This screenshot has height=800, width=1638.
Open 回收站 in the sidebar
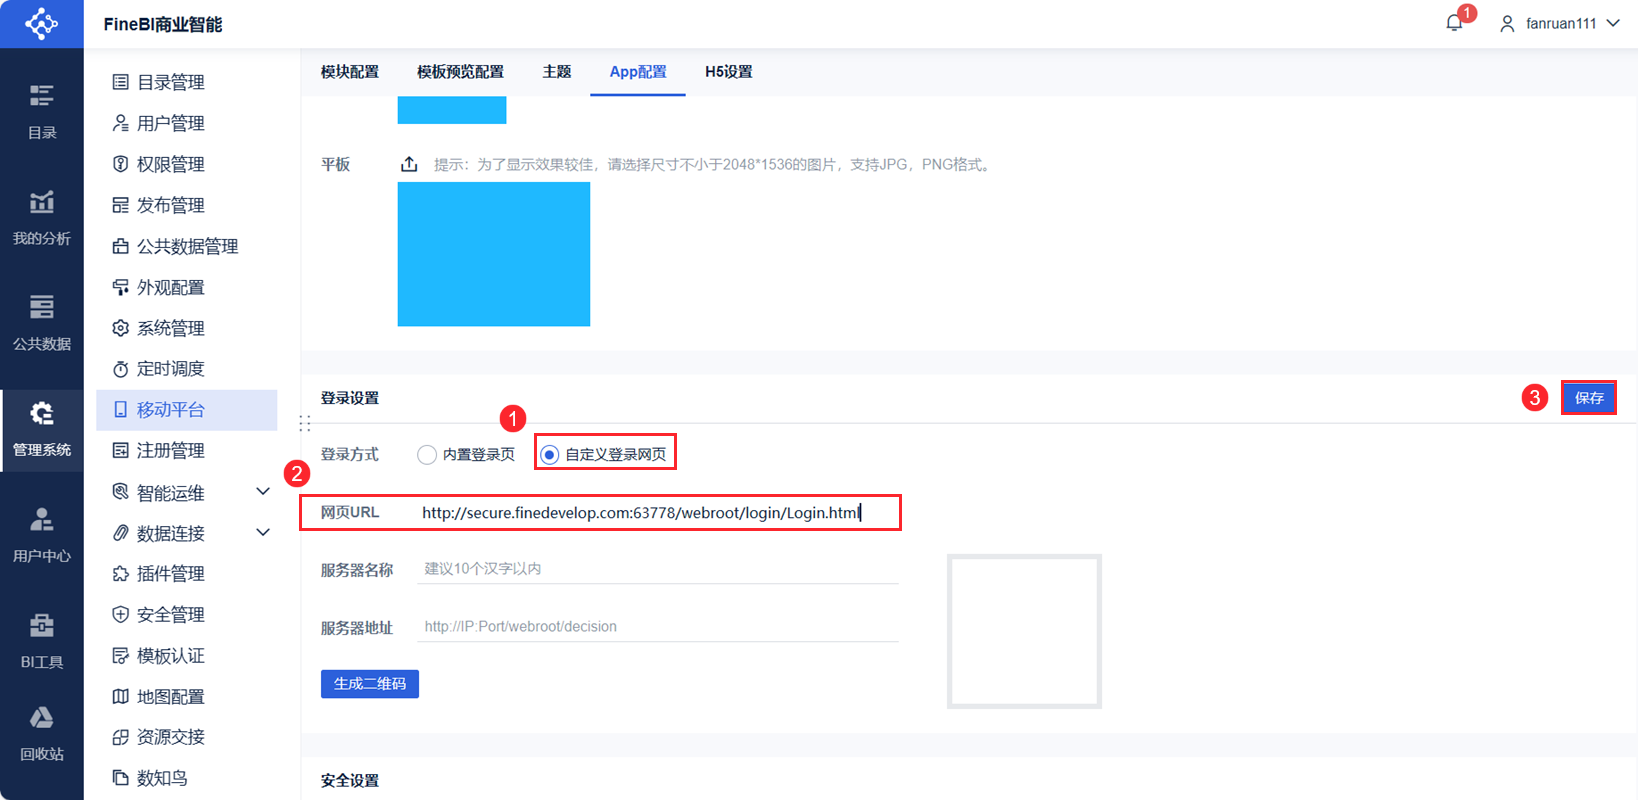(x=41, y=733)
